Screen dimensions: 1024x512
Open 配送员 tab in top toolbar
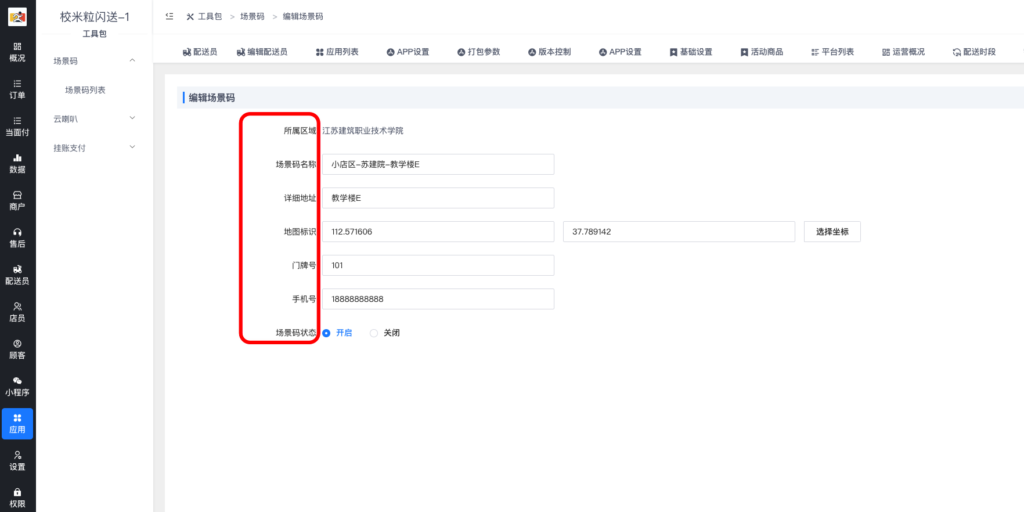(x=200, y=52)
